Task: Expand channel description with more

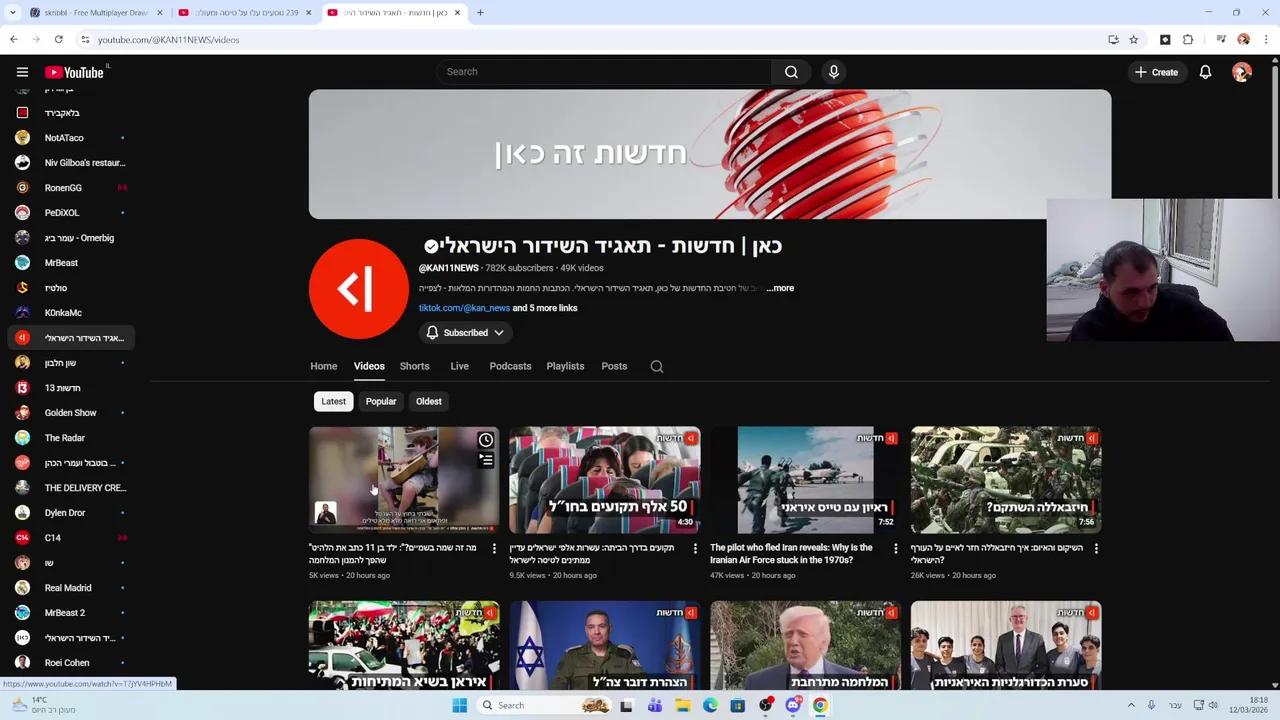Action: [x=780, y=288]
